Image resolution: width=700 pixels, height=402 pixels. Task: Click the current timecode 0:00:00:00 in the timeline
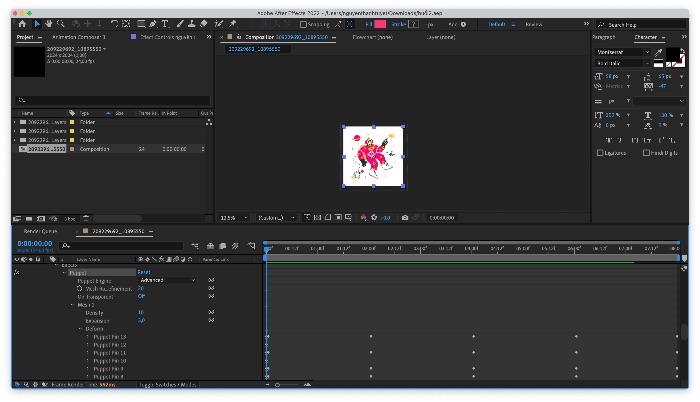click(x=35, y=244)
